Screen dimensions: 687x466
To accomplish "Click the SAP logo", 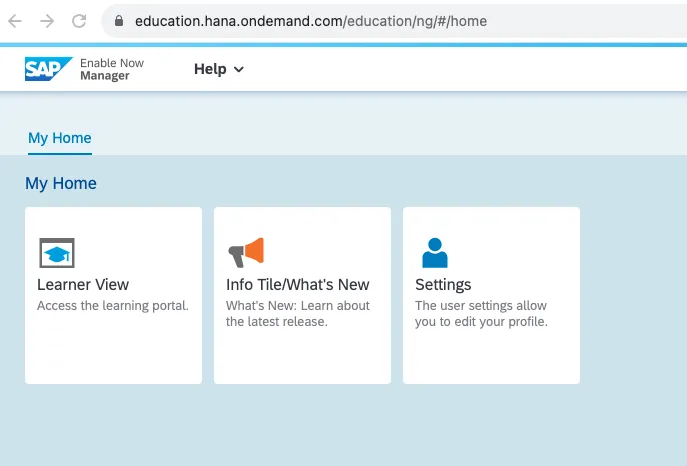I will [48, 69].
